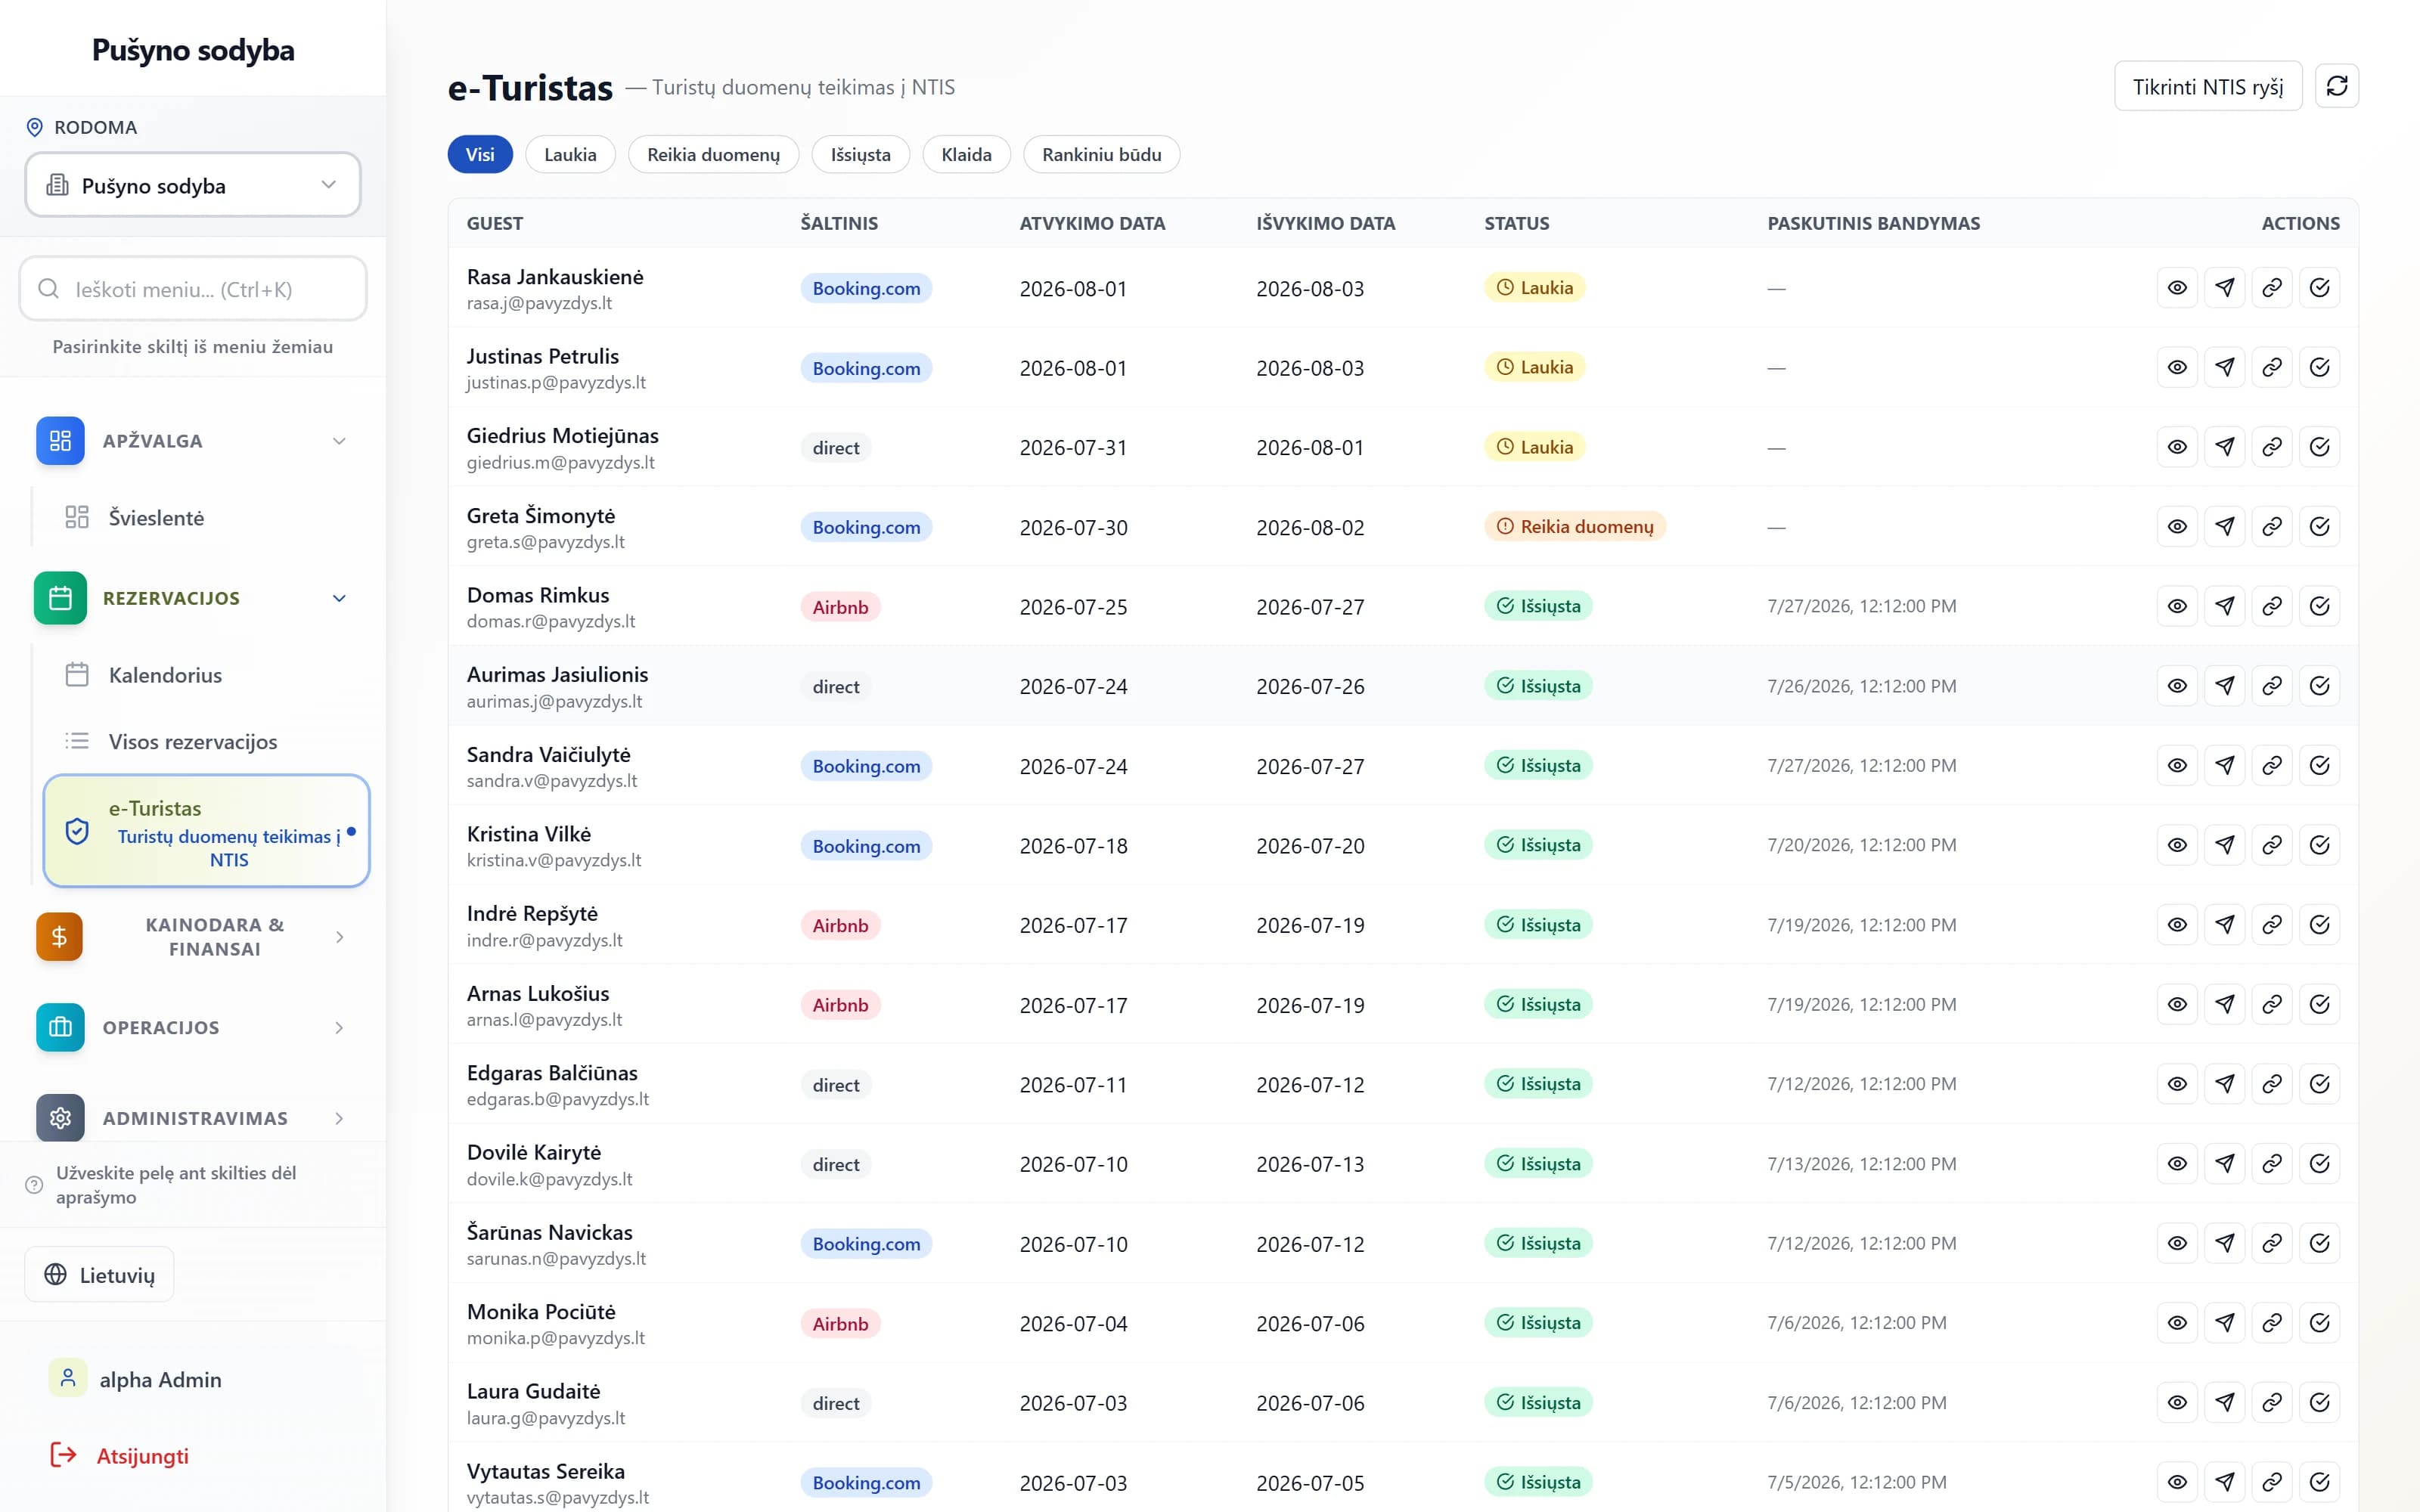Screen dimensions: 2420x1512
Task: Send icon in Sandra Vaičiulytė row
Action: 2224,765
